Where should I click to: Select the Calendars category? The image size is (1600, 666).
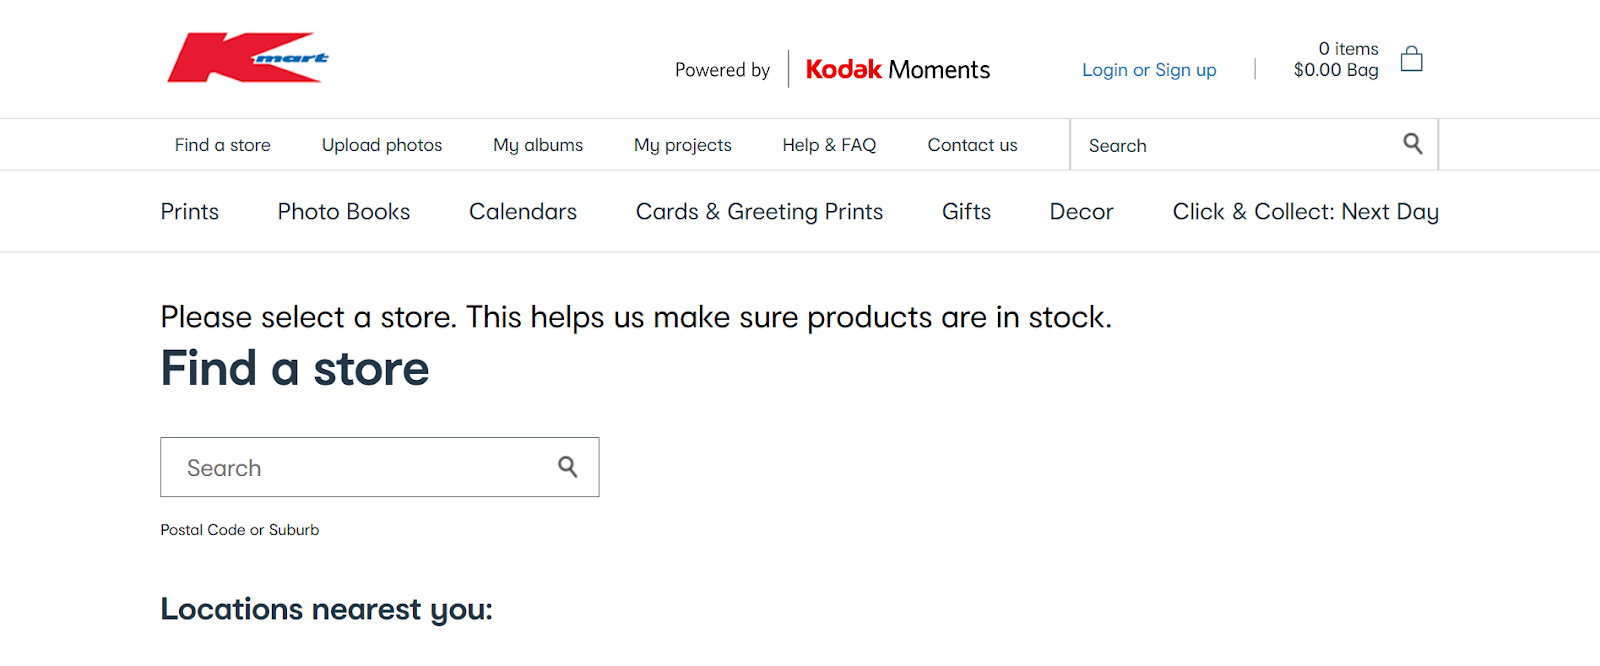523,212
